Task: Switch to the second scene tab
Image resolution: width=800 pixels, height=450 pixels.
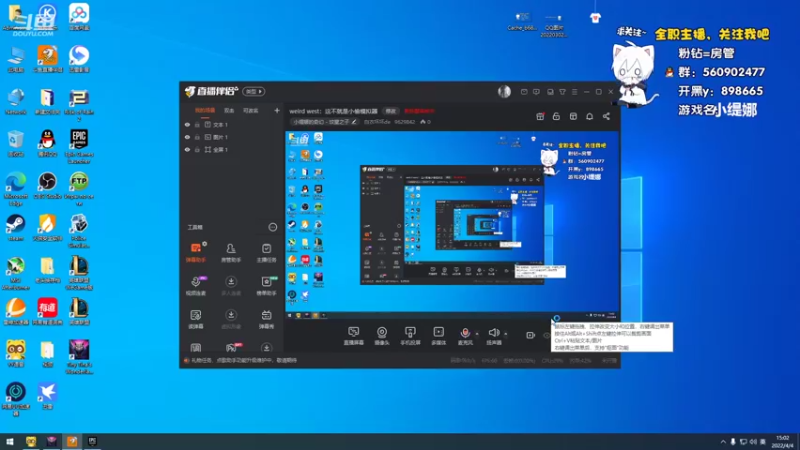Action: point(229,111)
